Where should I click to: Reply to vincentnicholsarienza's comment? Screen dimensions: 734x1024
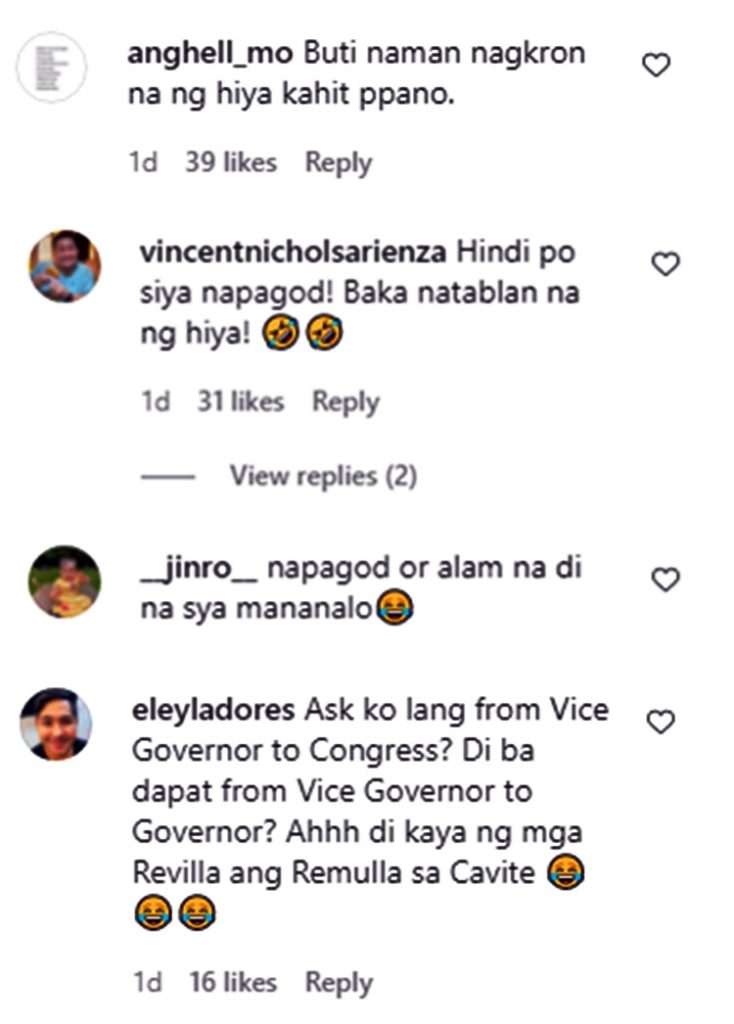coord(345,402)
